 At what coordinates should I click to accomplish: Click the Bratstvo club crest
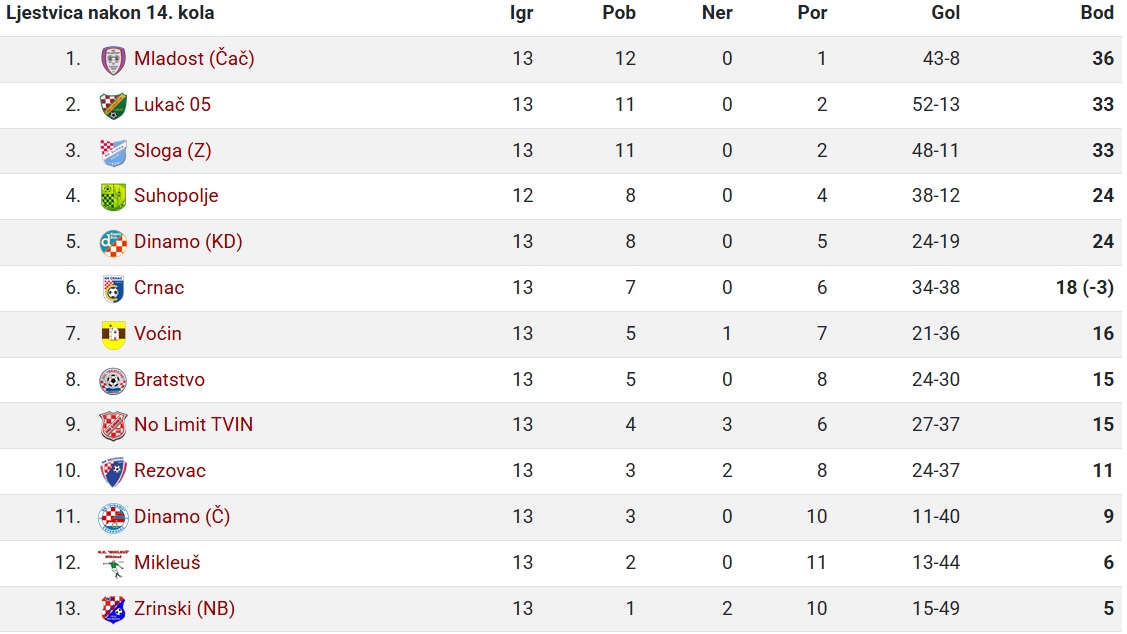[113, 381]
